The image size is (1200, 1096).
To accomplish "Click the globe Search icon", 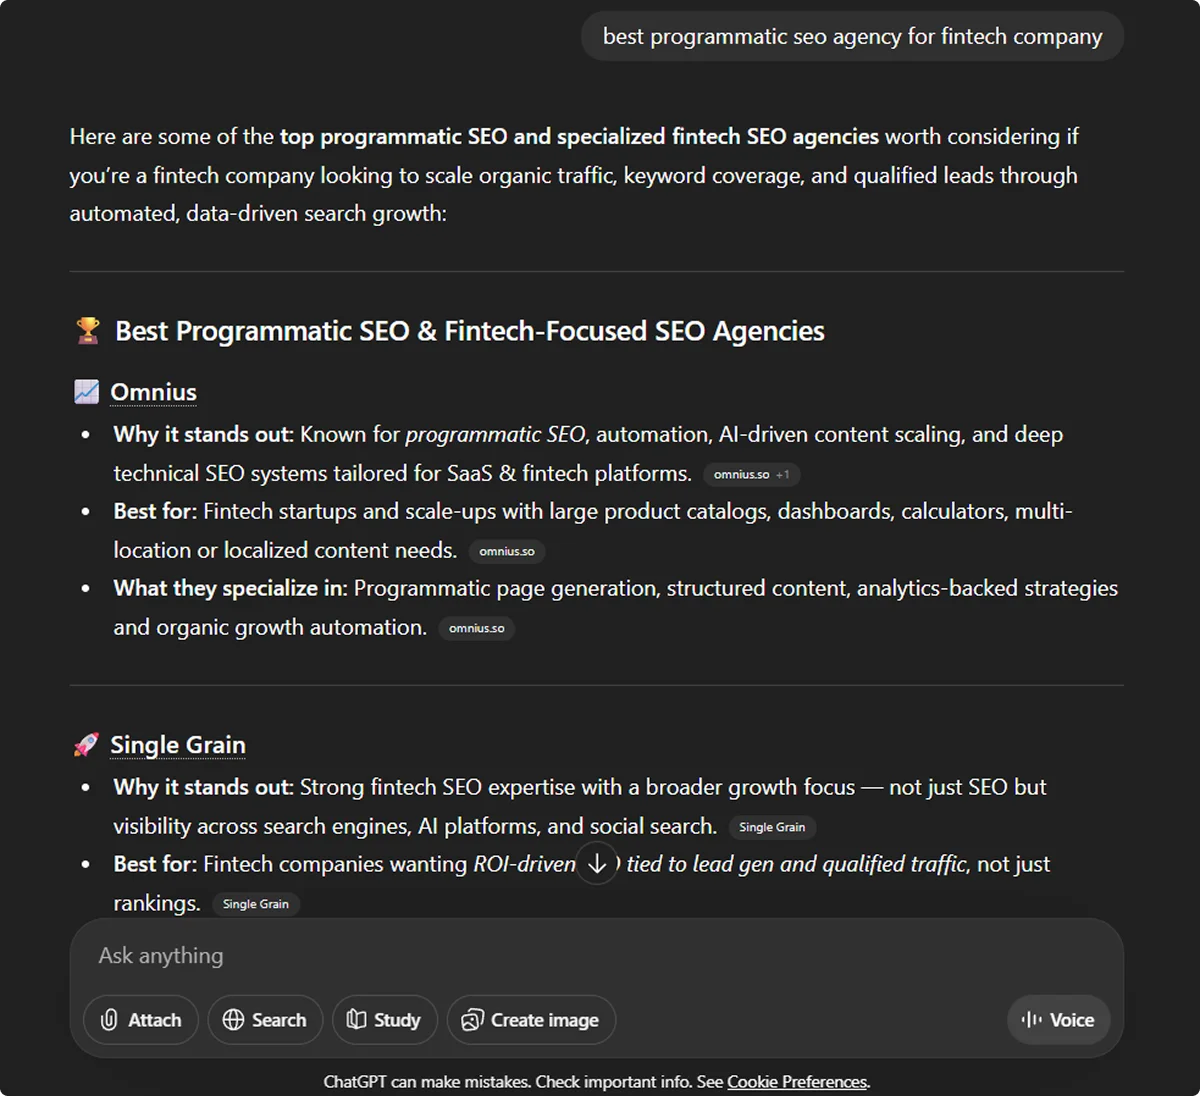I will coord(233,1020).
